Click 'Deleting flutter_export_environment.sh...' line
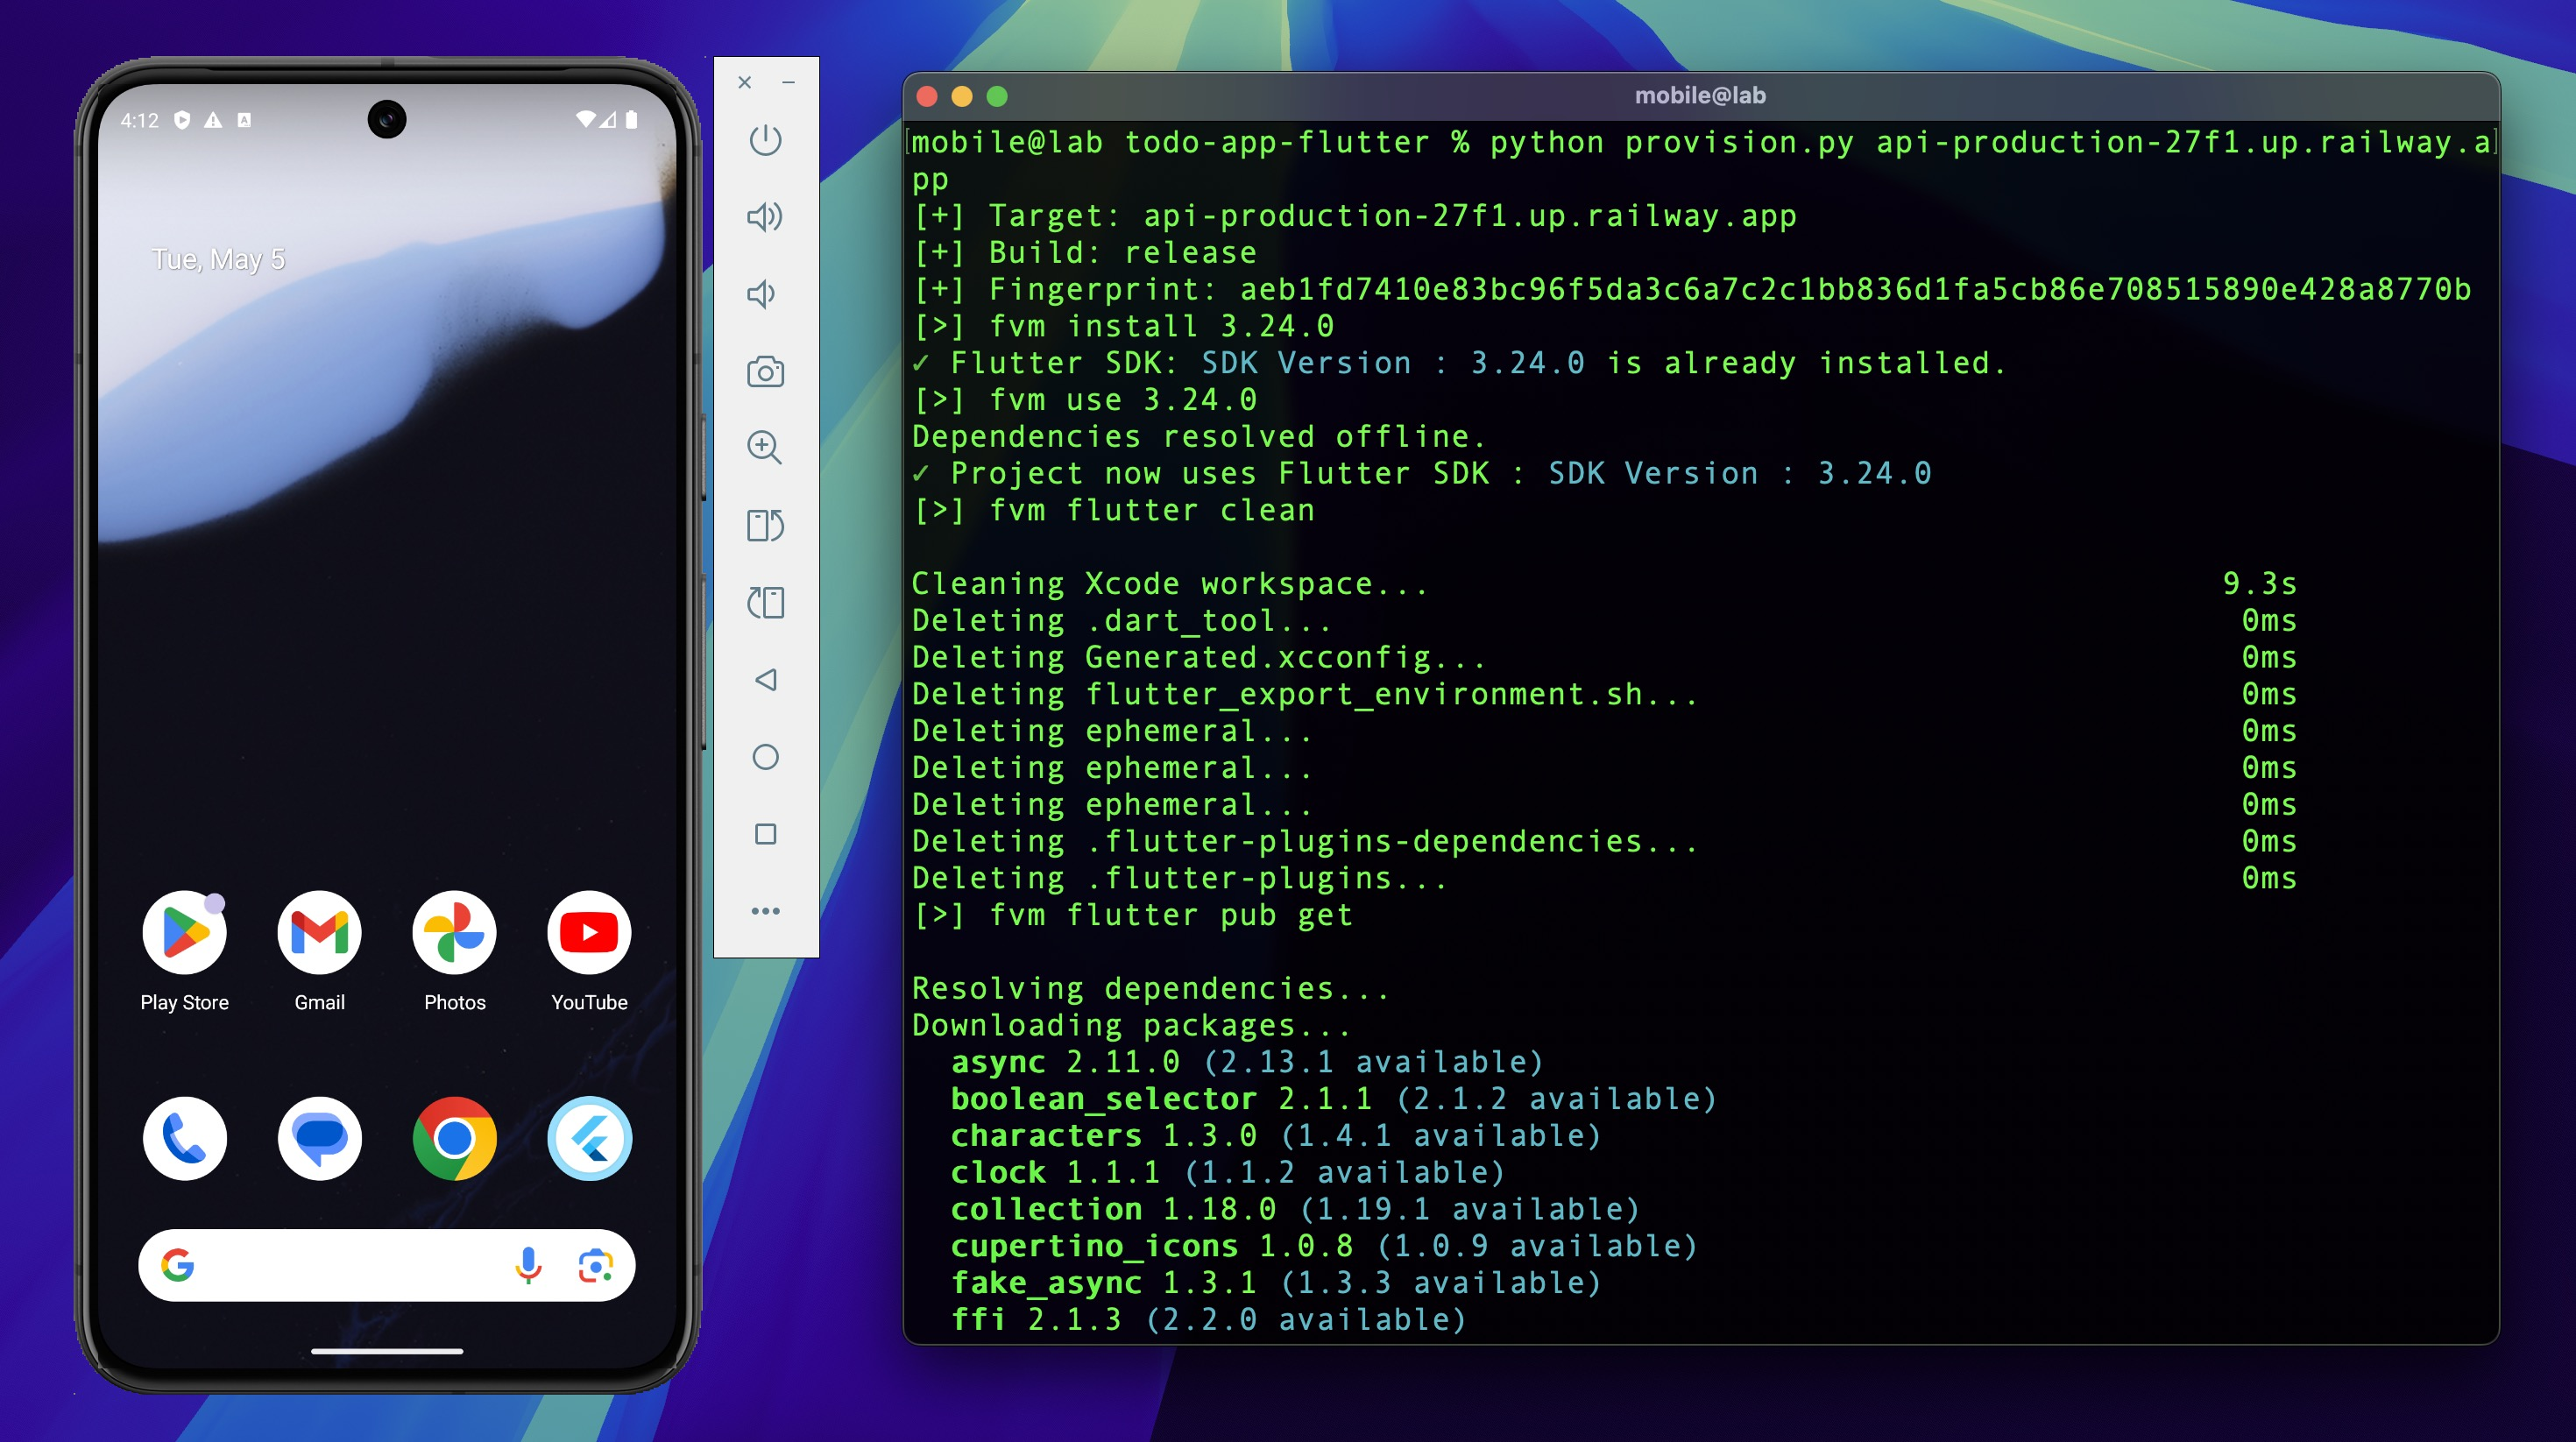The height and width of the screenshot is (1442, 2576). tap(1305, 694)
